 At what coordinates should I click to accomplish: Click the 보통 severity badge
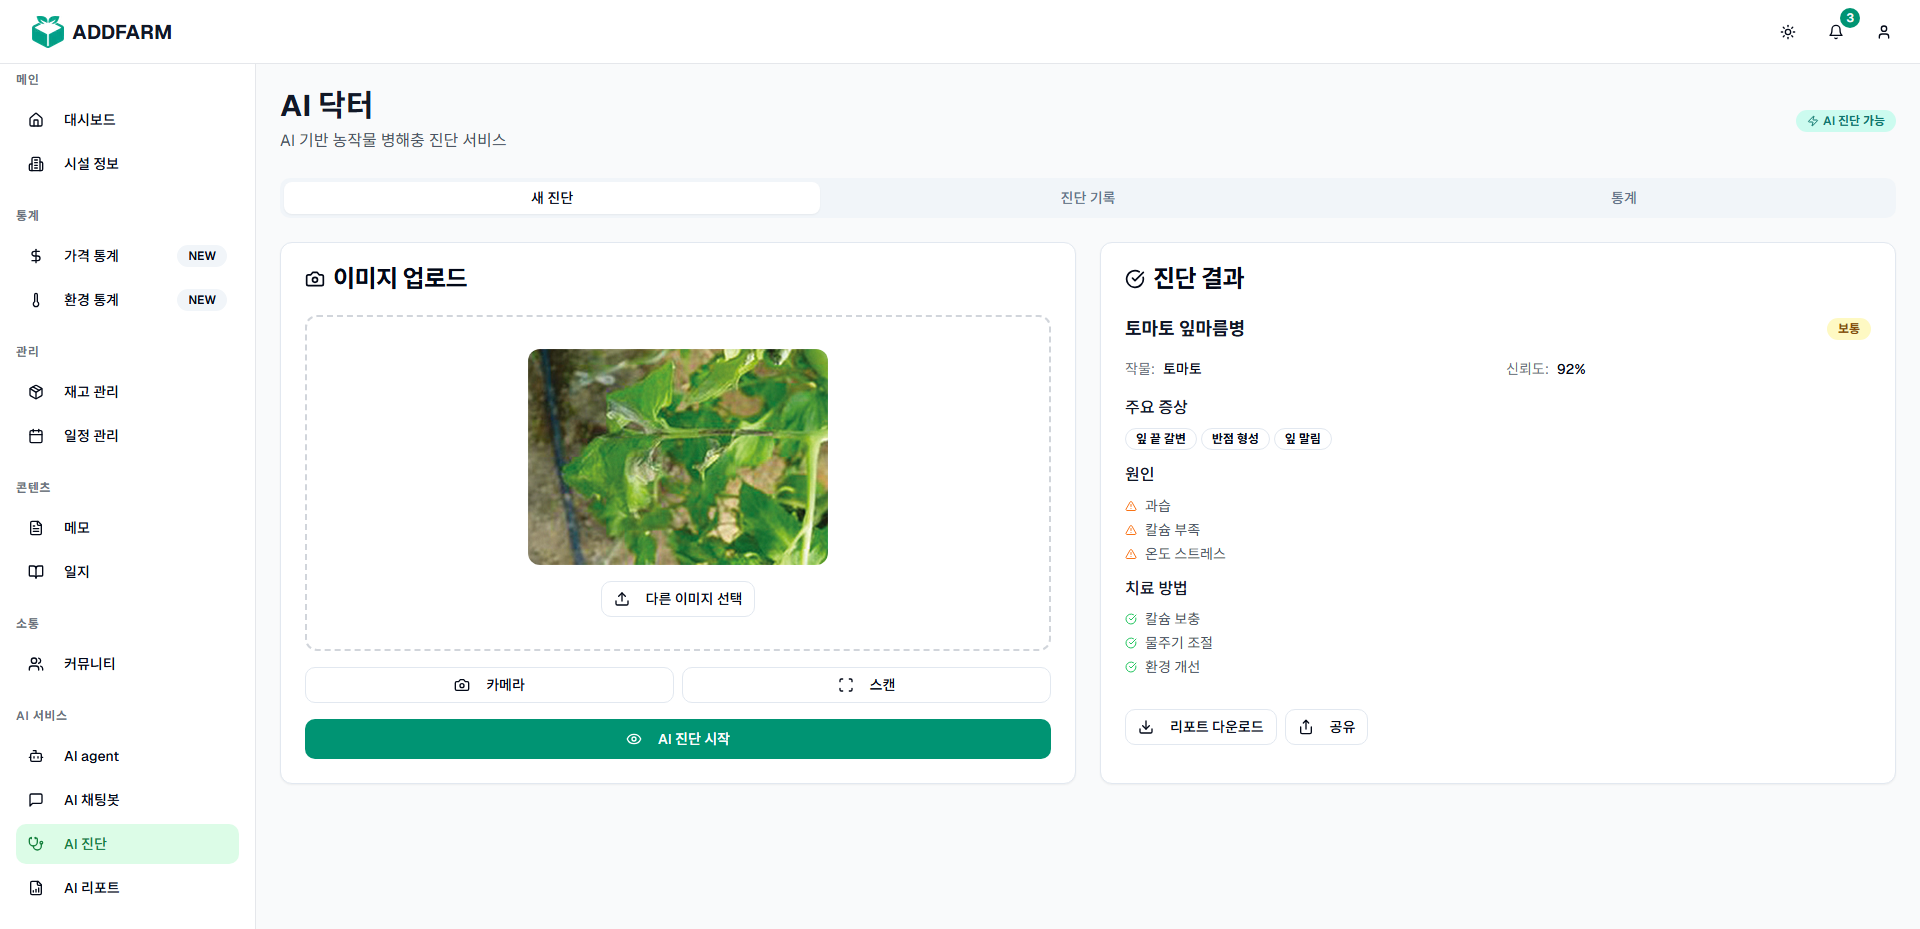(1849, 328)
